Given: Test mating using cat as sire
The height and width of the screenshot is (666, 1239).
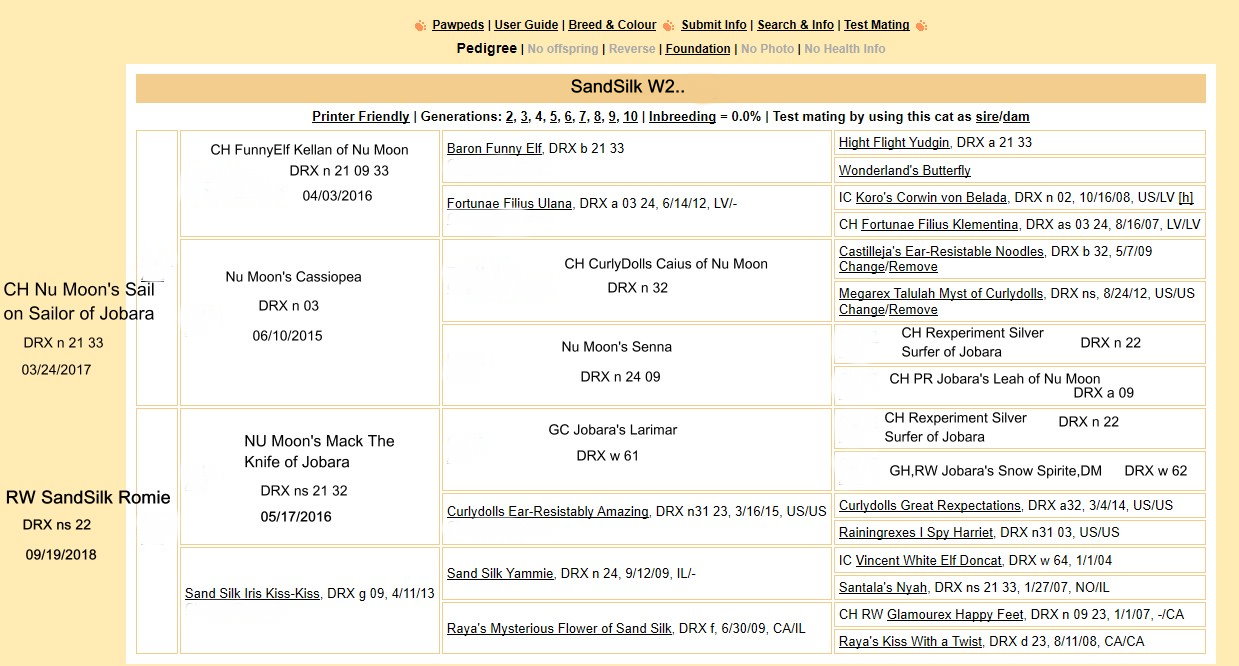Looking at the screenshot, I should (986, 116).
